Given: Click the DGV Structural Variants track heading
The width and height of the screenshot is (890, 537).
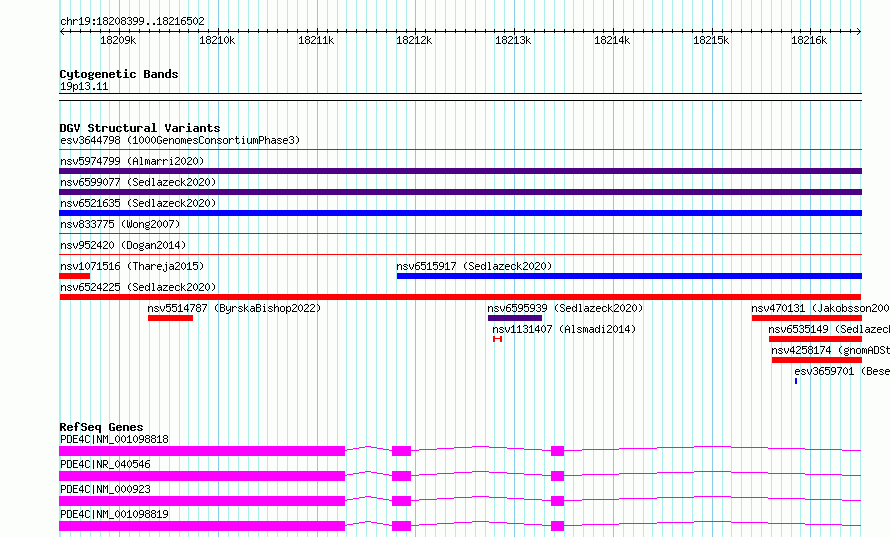Looking at the screenshot, I should pyautogui.click(x=140, y=128).
